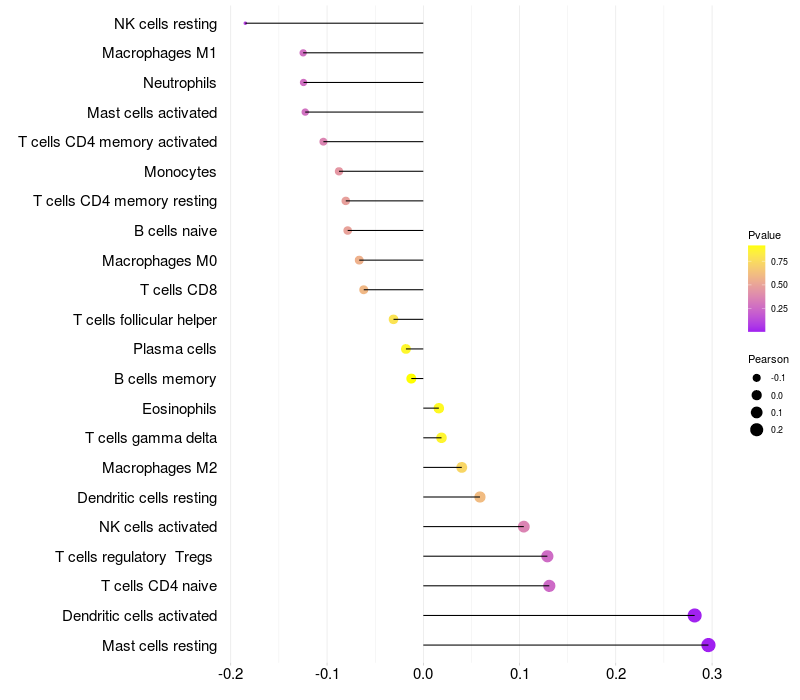
Task: Click the Mast cells resting data point
Action: pos(708,645)
